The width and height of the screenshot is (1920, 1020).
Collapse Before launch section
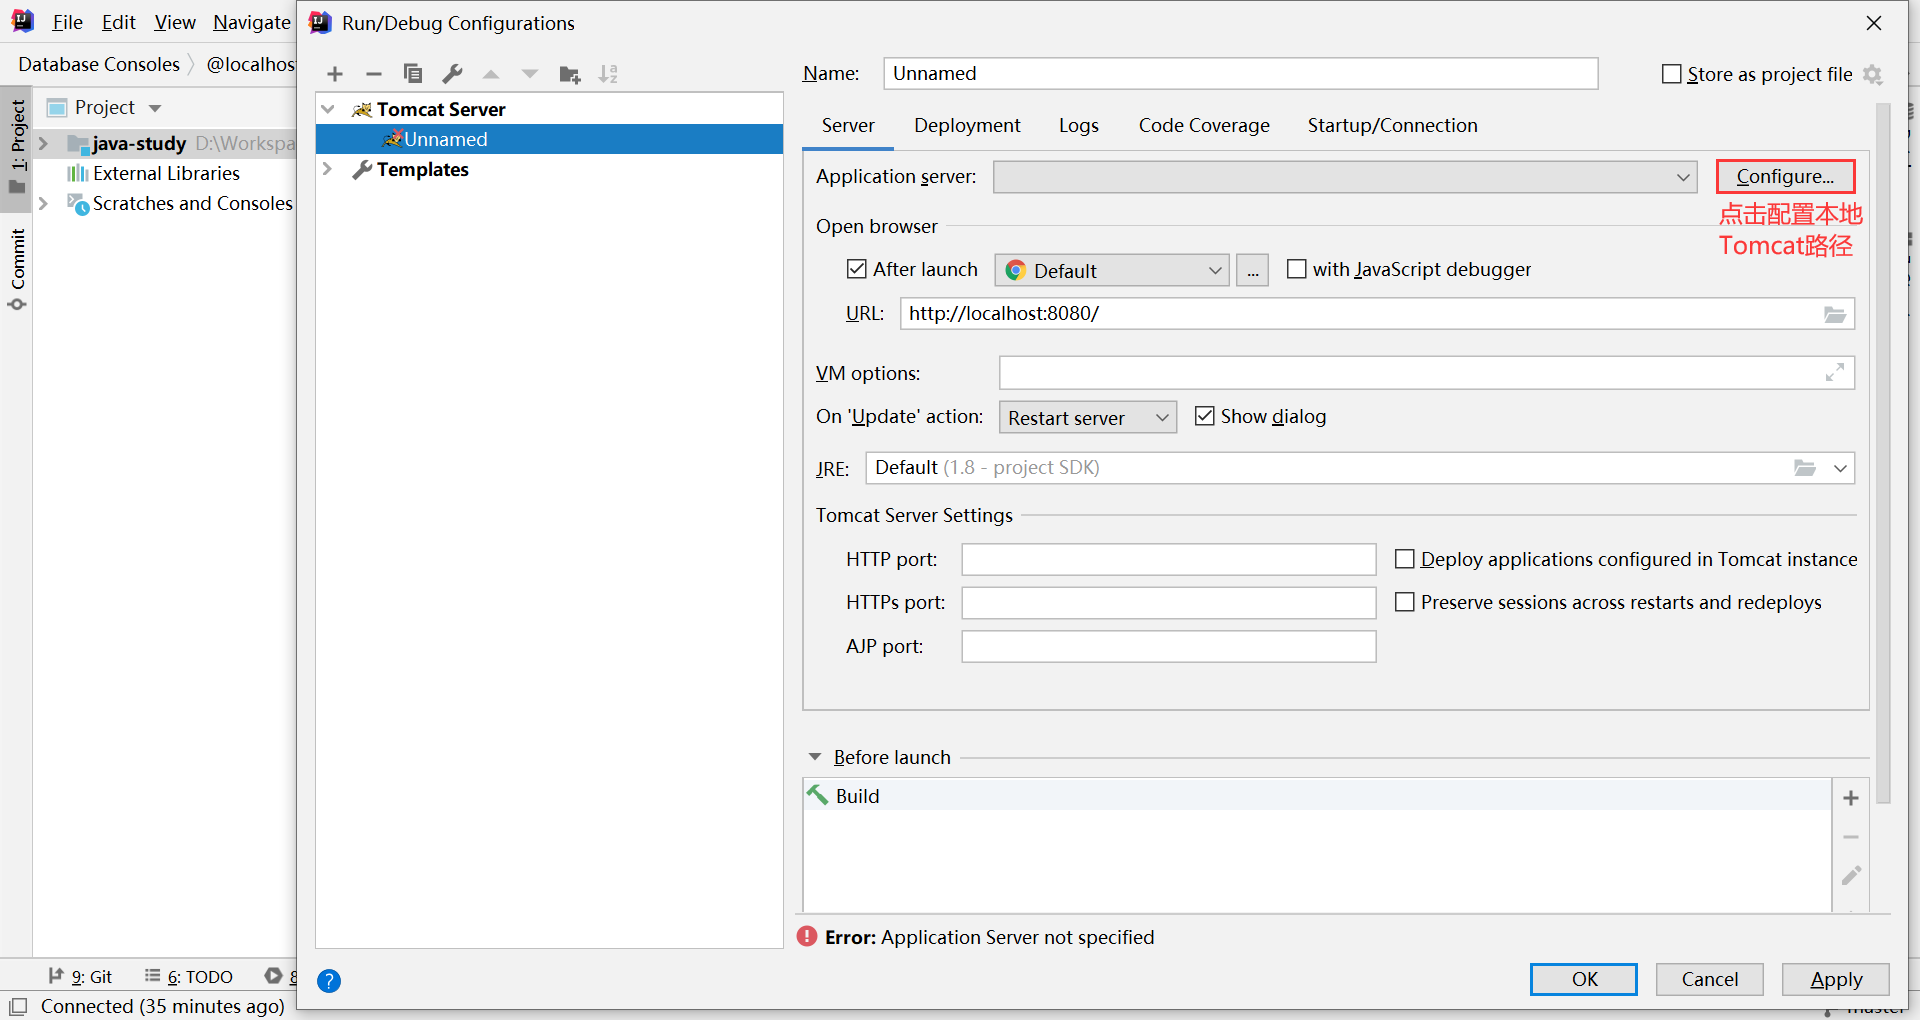pos(815,757)
